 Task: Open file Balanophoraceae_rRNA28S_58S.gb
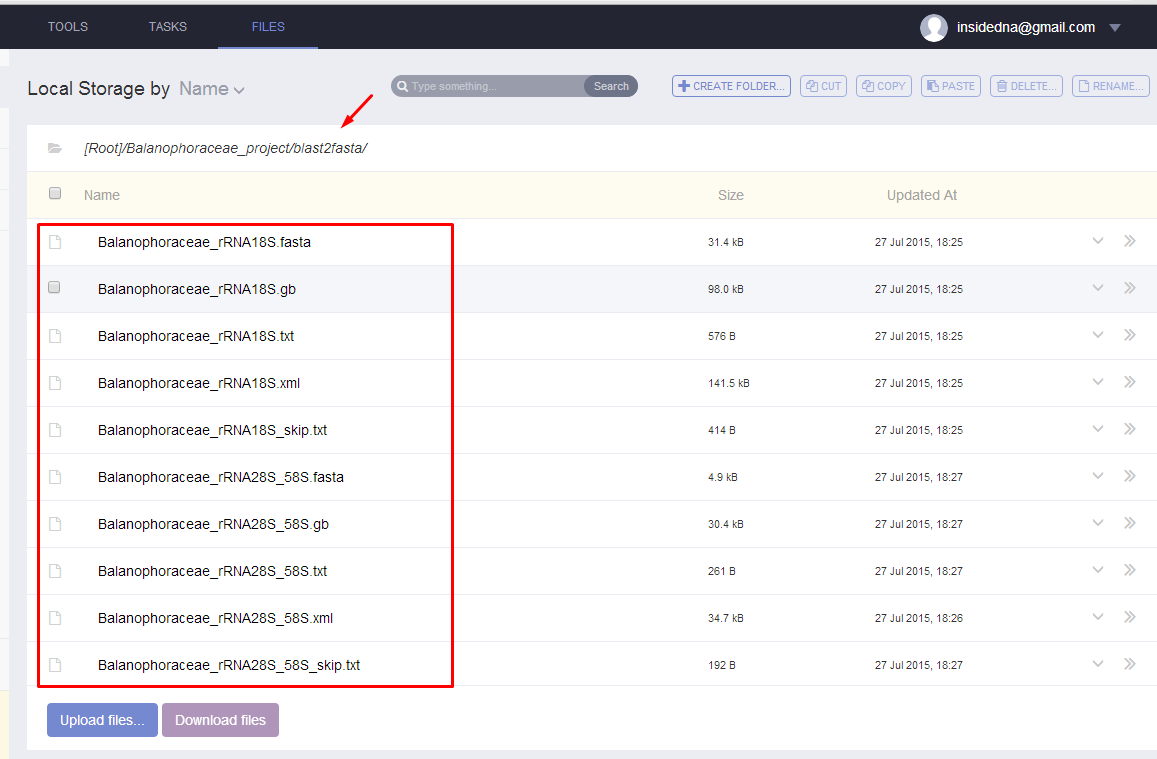213,524
